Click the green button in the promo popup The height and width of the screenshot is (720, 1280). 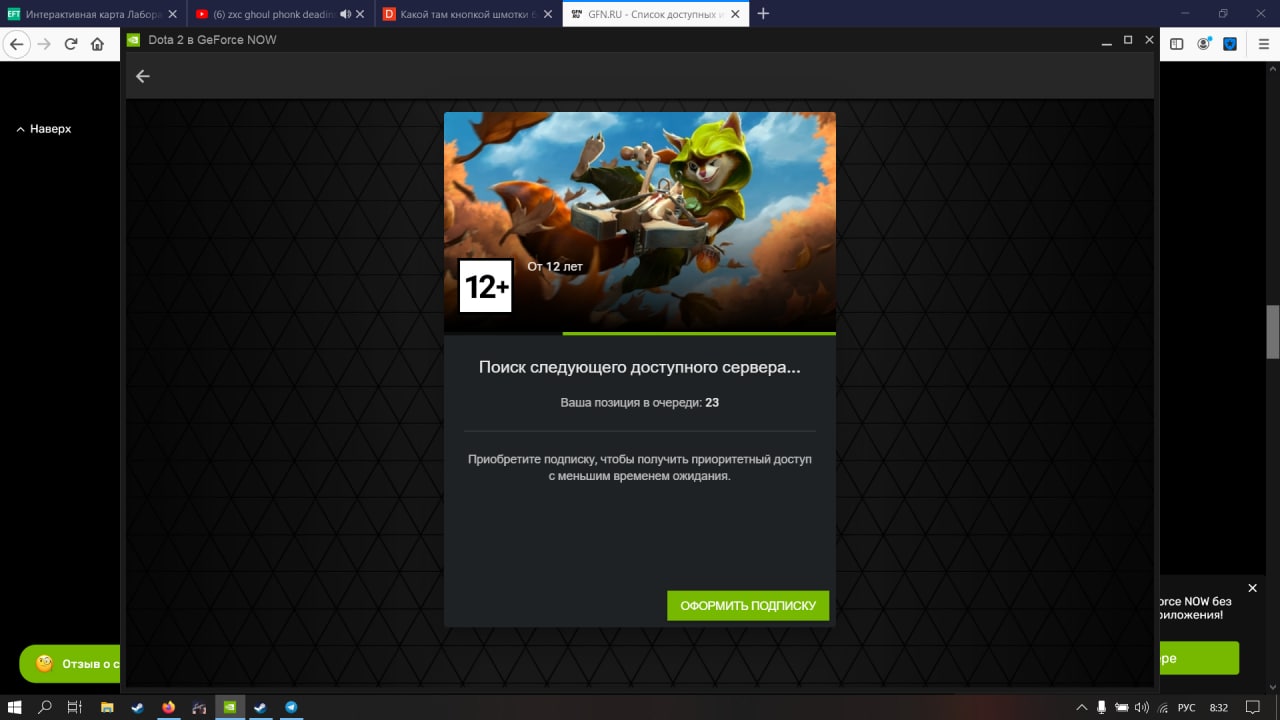pos(1199,658)
